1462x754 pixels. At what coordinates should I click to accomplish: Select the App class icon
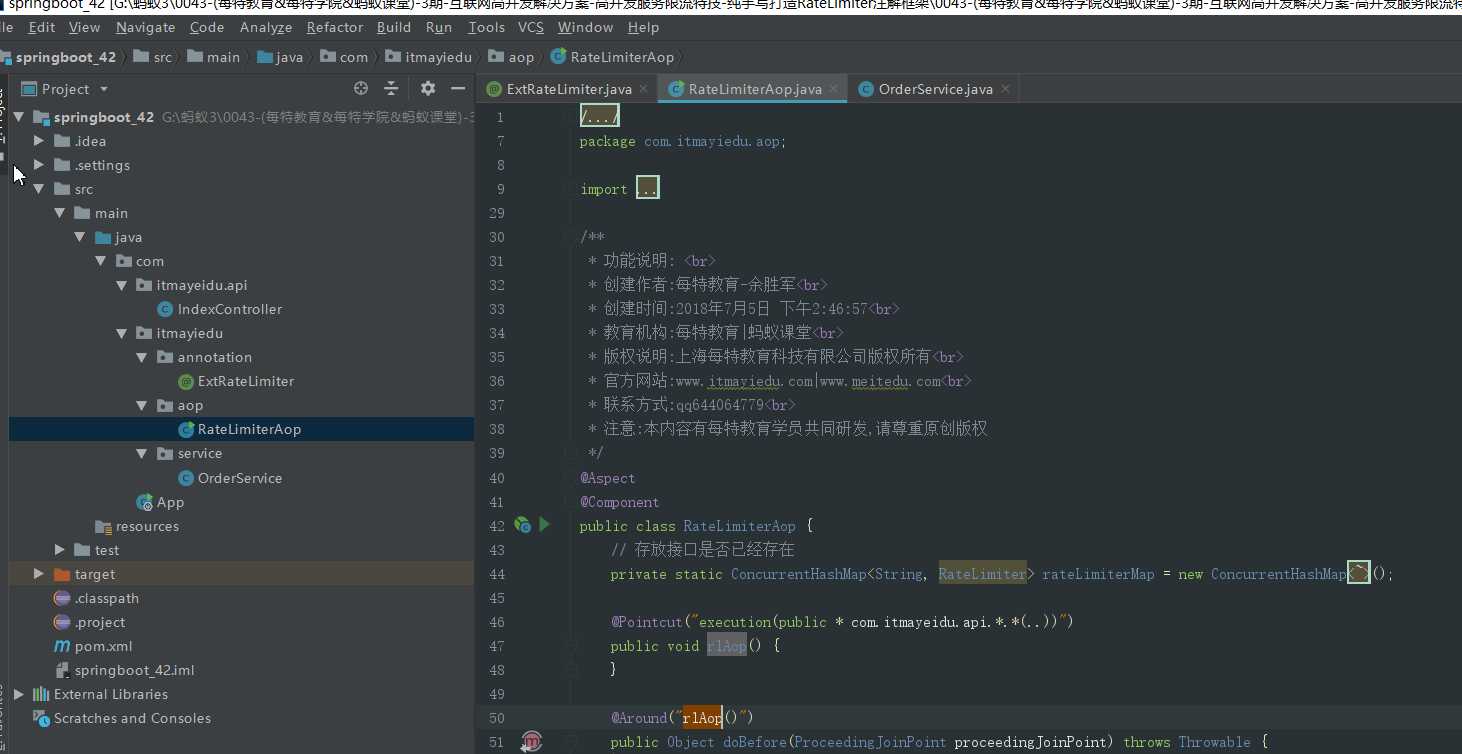145,502
